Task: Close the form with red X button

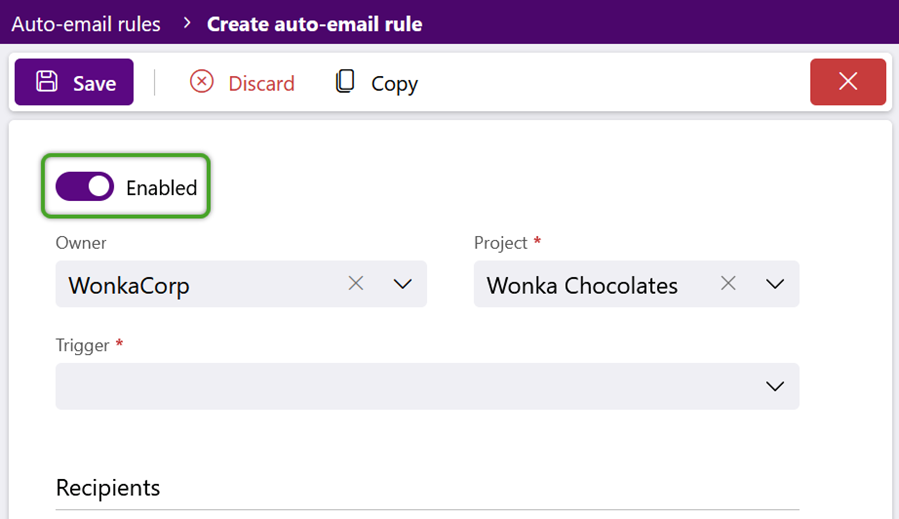Action: 848,81
